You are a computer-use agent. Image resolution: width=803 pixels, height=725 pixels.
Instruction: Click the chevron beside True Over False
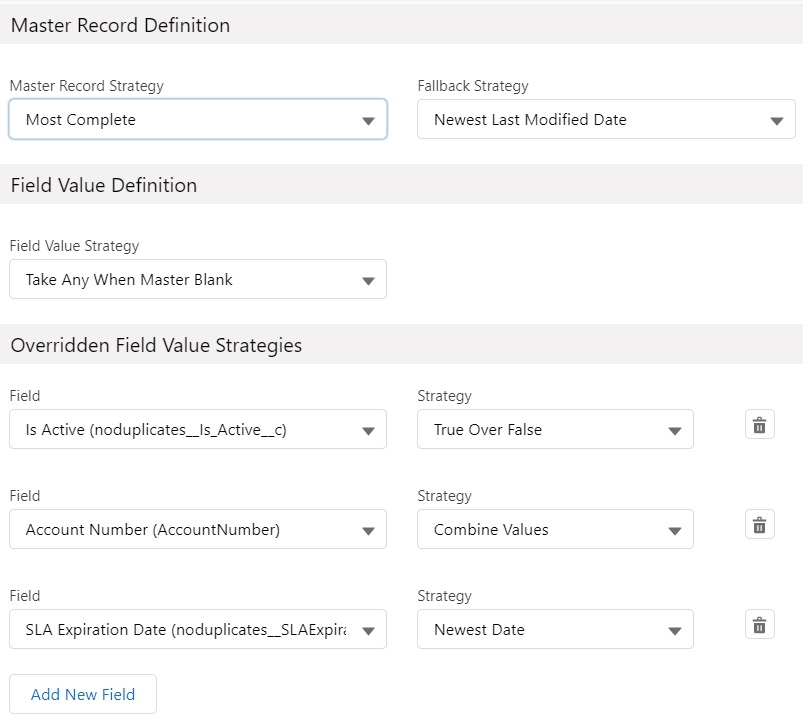click(673, 430)
